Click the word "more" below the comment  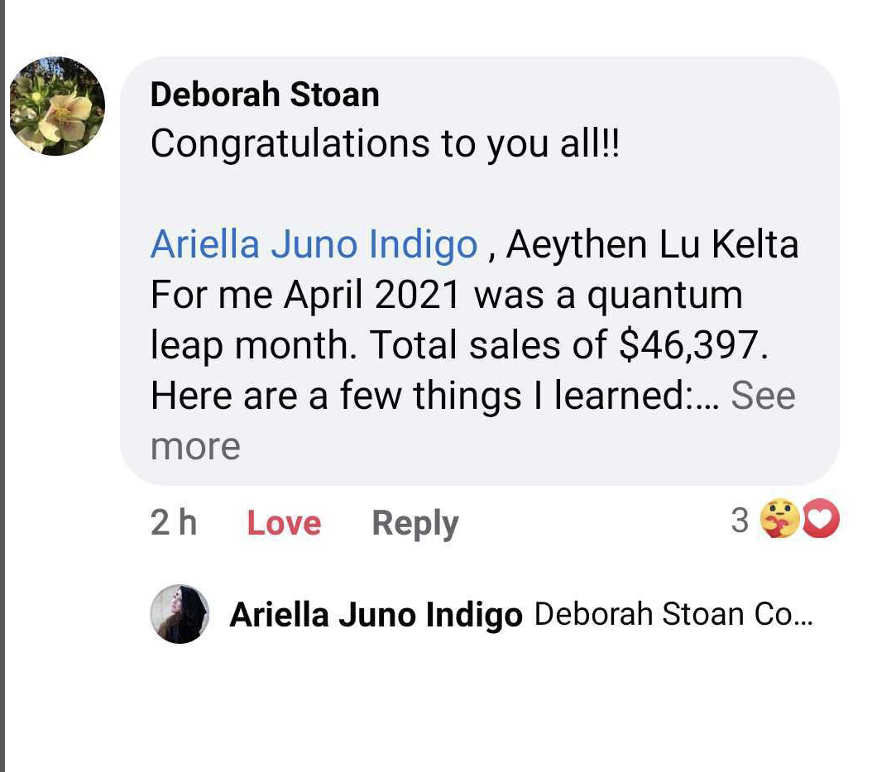pyautogui.click(x=195, y=446)
